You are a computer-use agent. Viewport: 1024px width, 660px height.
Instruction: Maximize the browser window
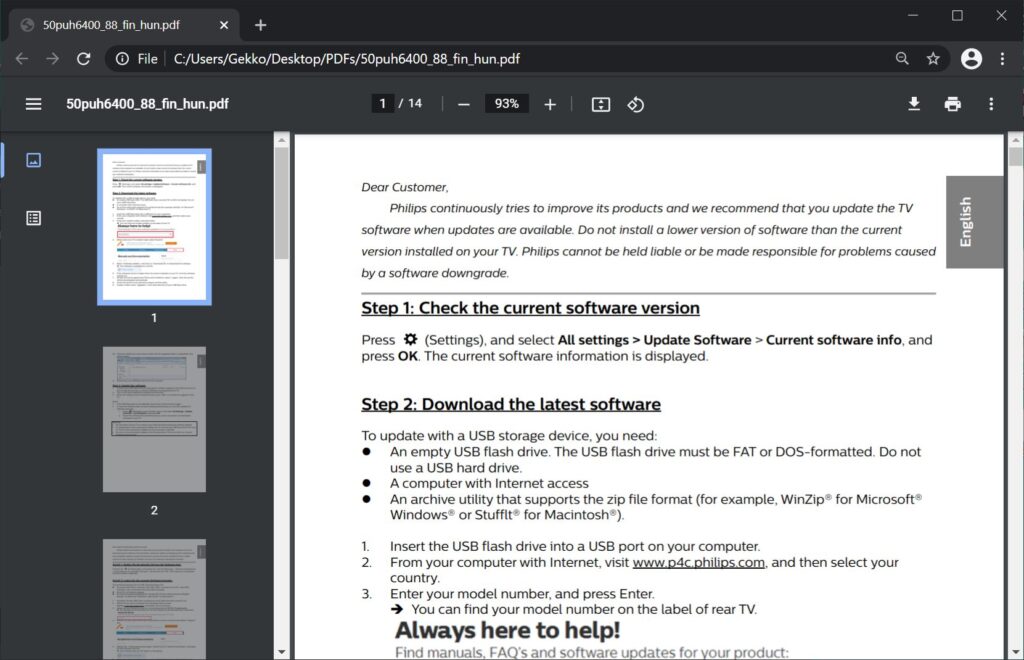click(957, 15)
